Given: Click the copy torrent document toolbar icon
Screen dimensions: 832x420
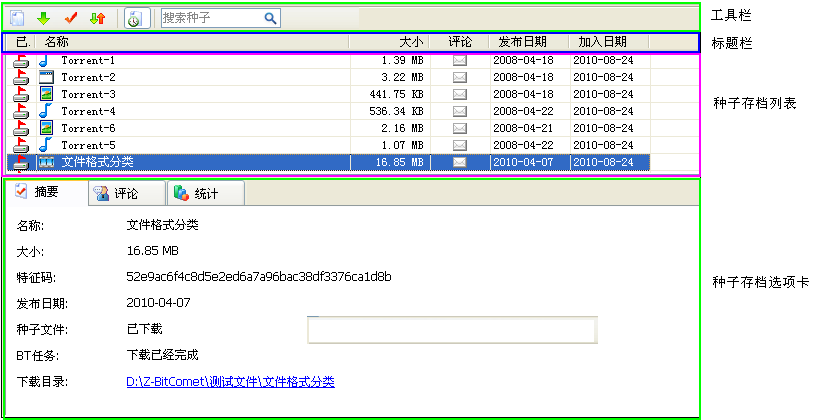Looking at the screenshot, I should click(17, 18).
